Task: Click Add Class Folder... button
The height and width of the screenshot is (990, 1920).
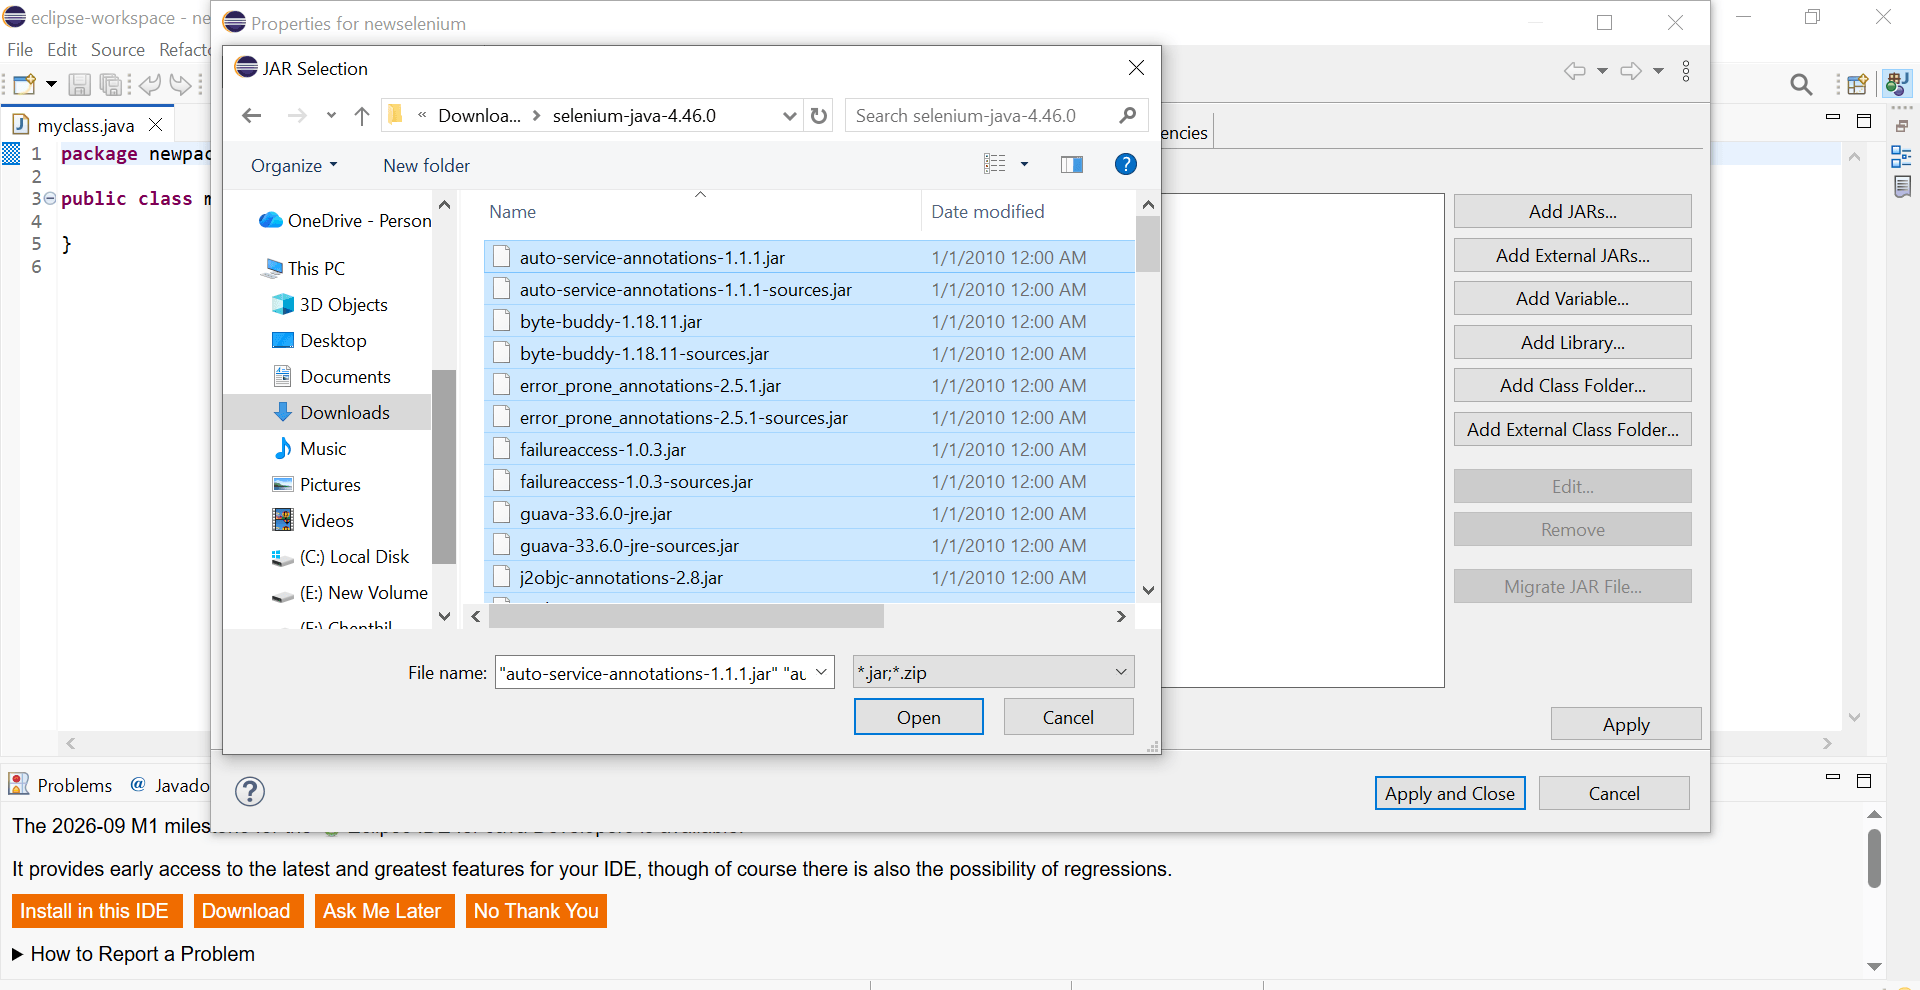Action: [1572, 386]
